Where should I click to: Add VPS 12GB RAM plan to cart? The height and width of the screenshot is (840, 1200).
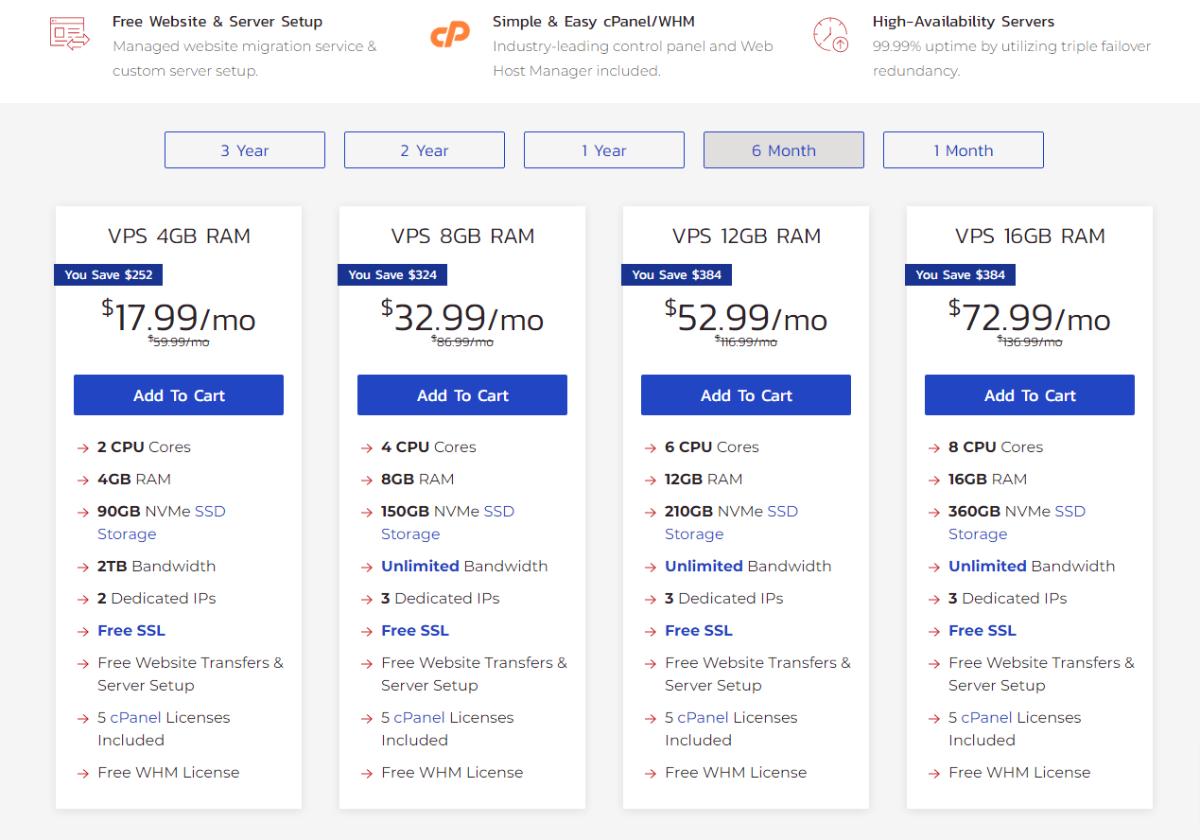746,395
